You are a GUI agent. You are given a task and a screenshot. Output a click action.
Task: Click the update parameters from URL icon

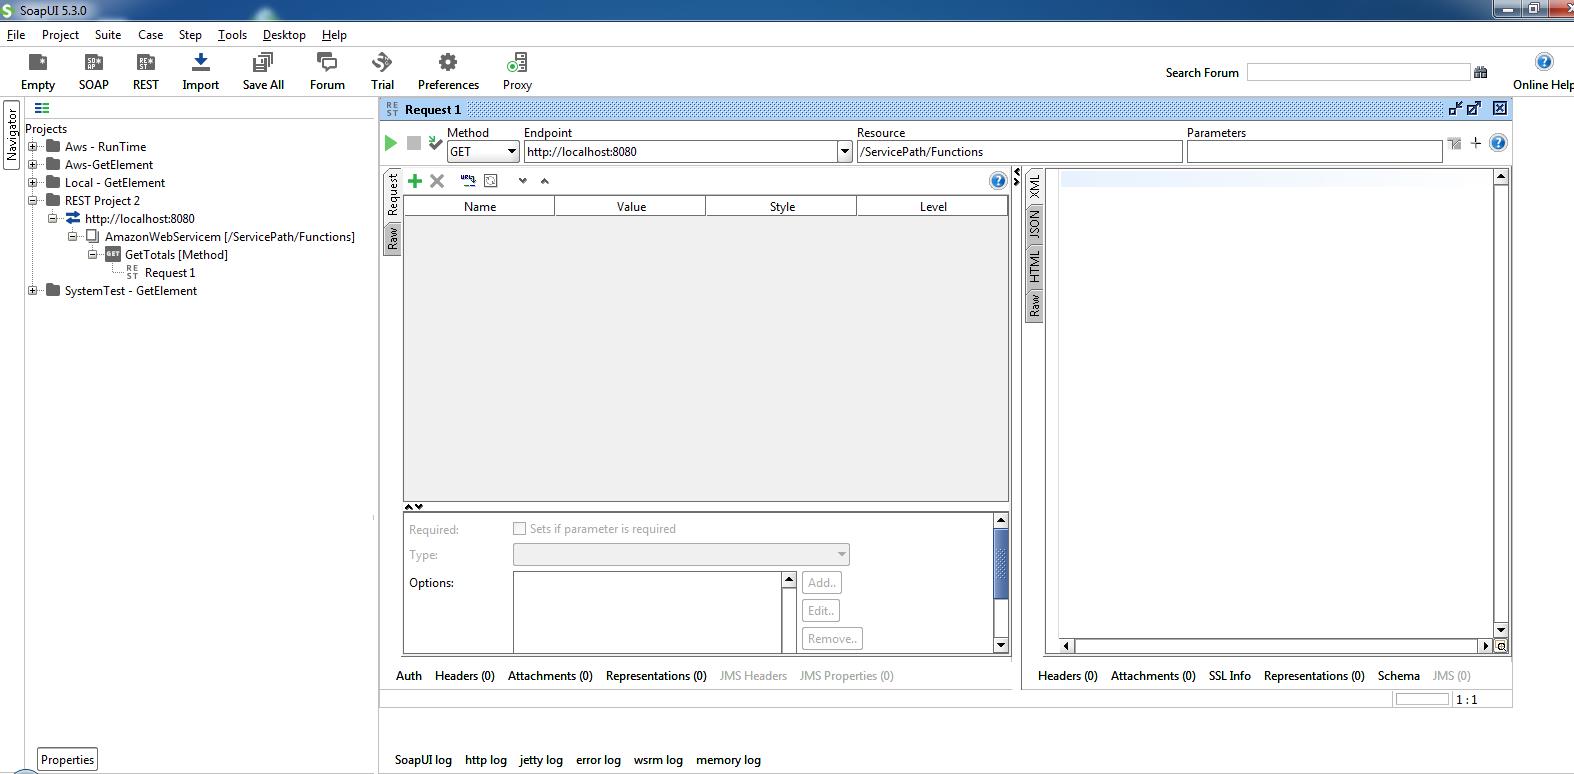[x=467, y=181]
